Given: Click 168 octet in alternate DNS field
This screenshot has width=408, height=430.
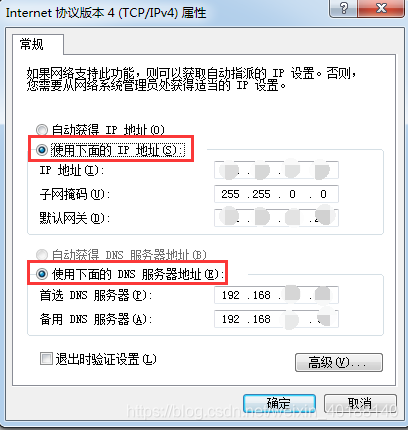Looking at the screenshot, I should click(x=262, y=319).
